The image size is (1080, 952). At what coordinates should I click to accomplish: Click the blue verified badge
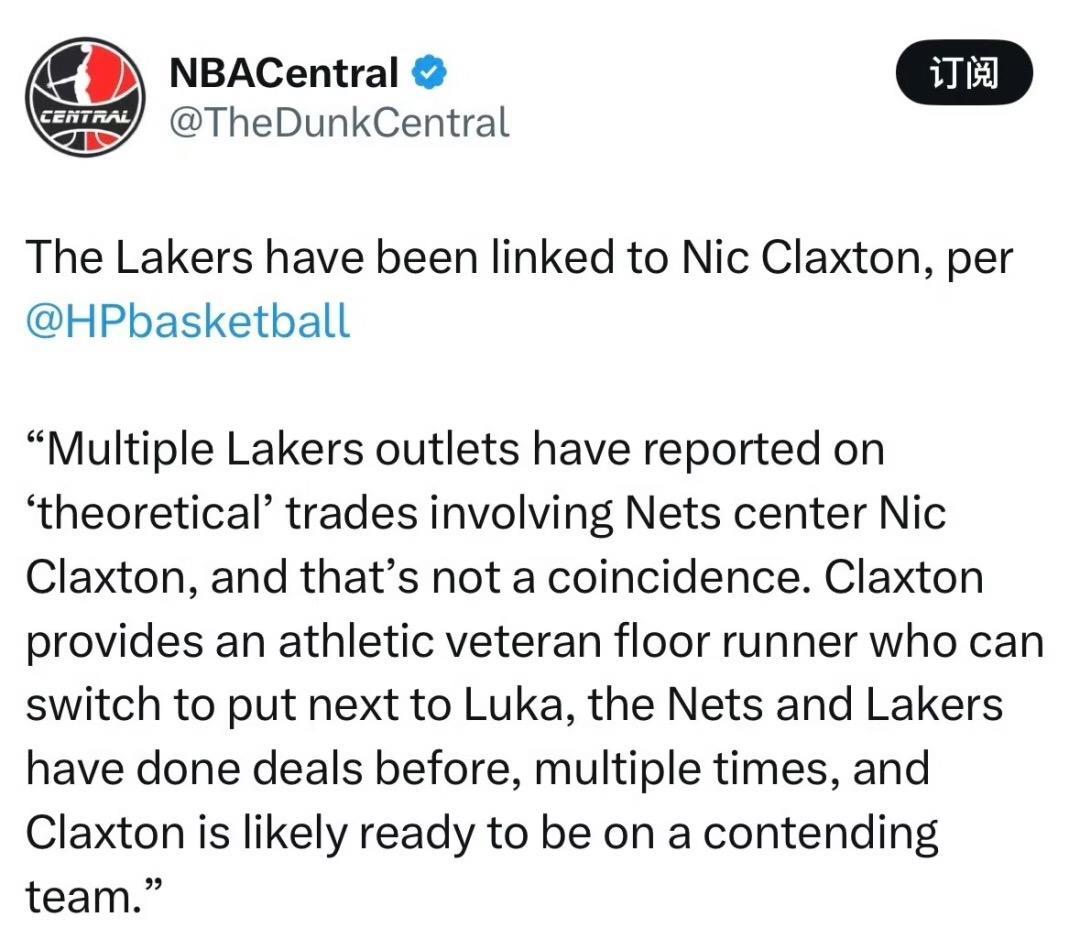430,72
